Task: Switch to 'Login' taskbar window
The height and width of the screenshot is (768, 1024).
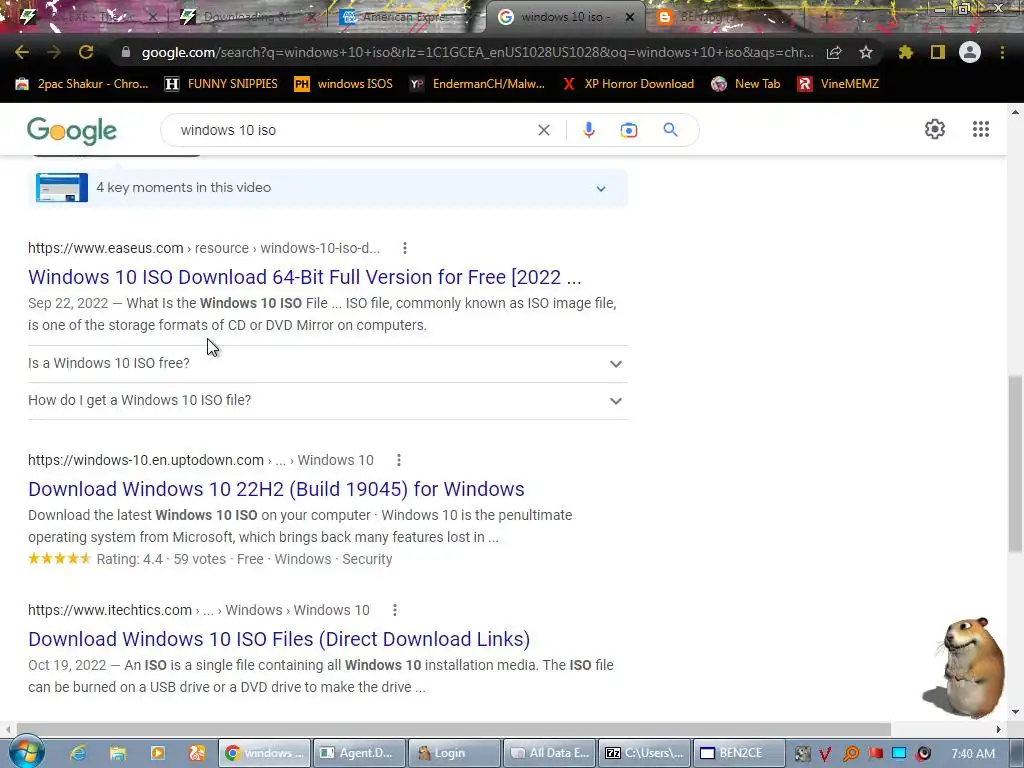Action: 454,753
